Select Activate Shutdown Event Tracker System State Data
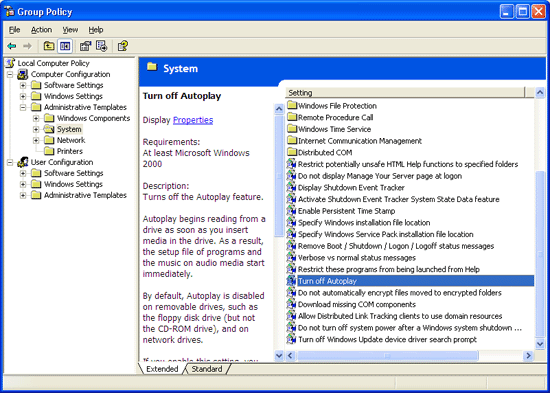 [x=398, y=199]
